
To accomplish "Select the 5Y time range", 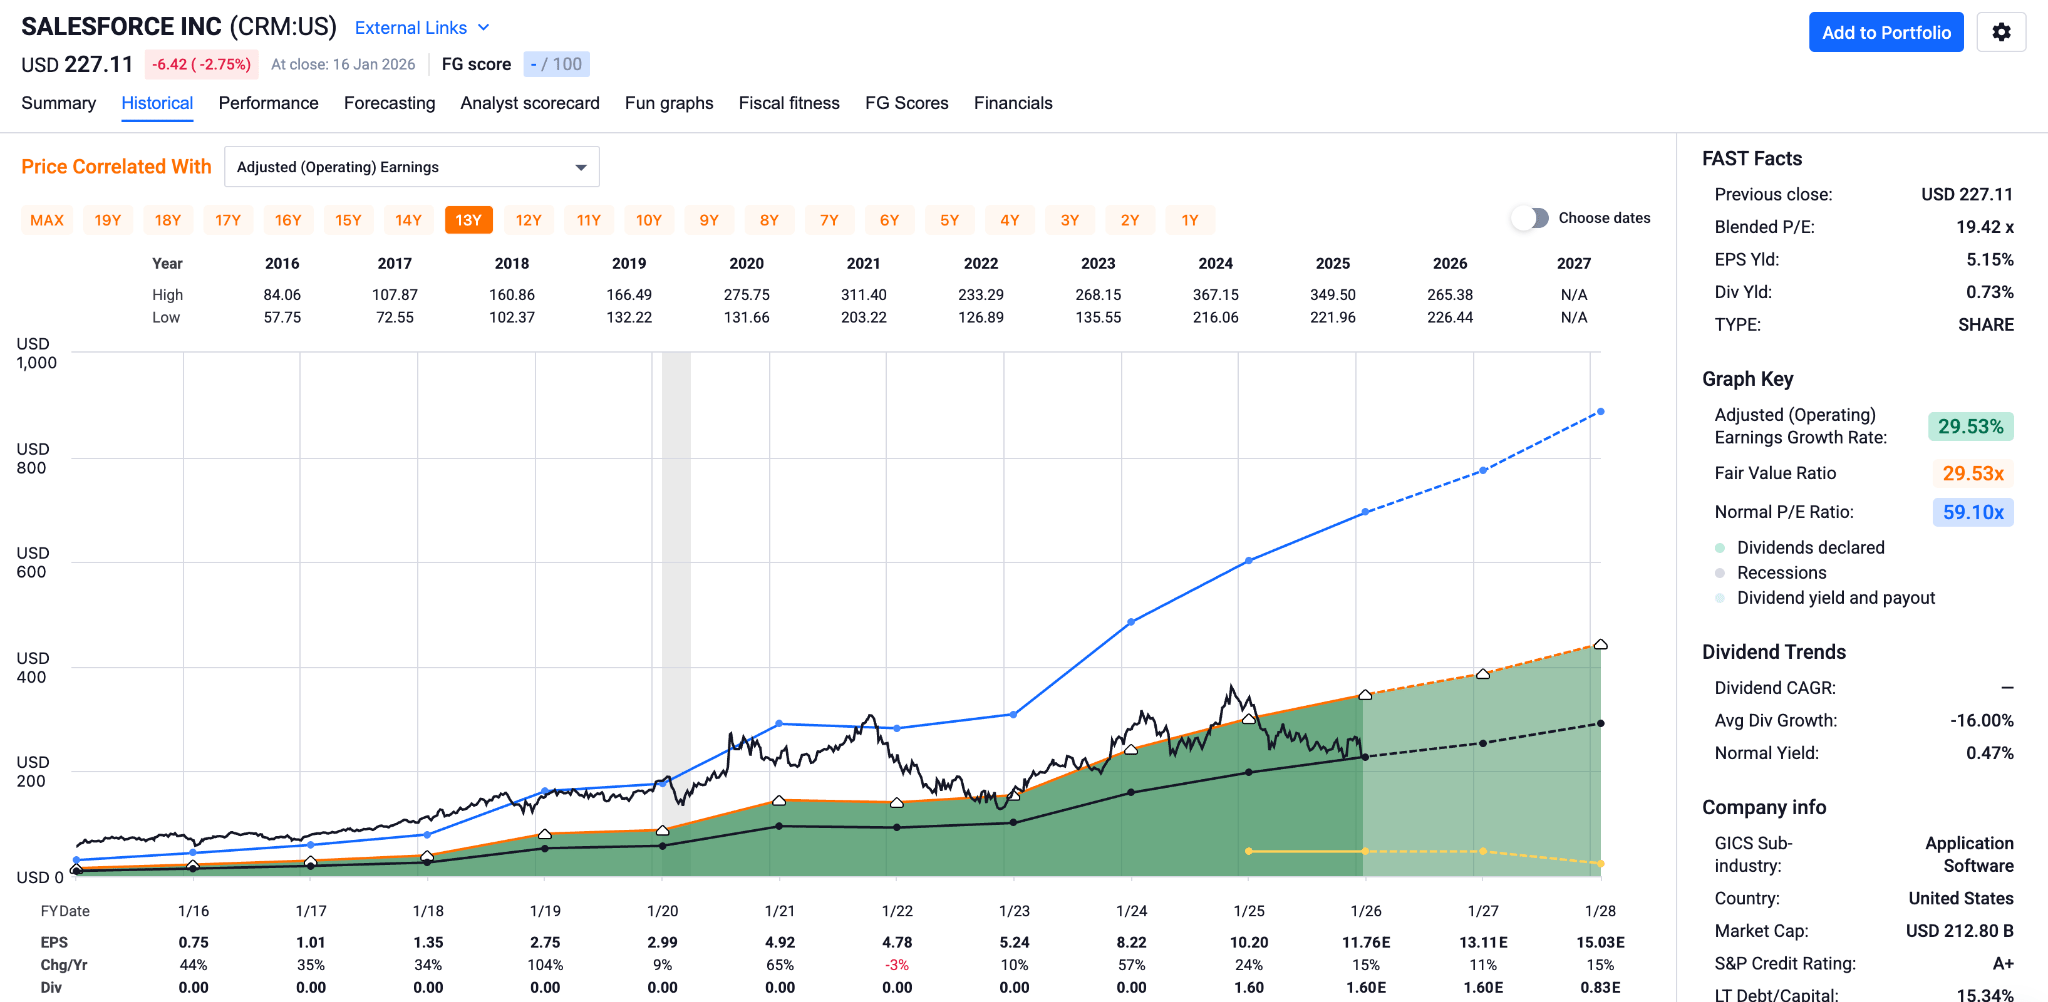I will click(949, 219).
